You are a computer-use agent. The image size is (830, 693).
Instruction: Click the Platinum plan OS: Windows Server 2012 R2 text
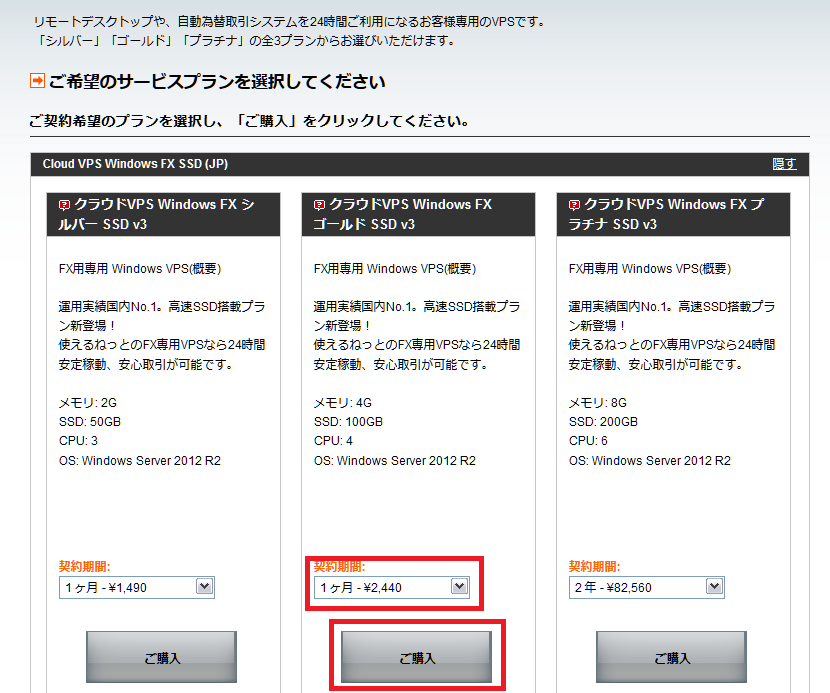[650, 461]
